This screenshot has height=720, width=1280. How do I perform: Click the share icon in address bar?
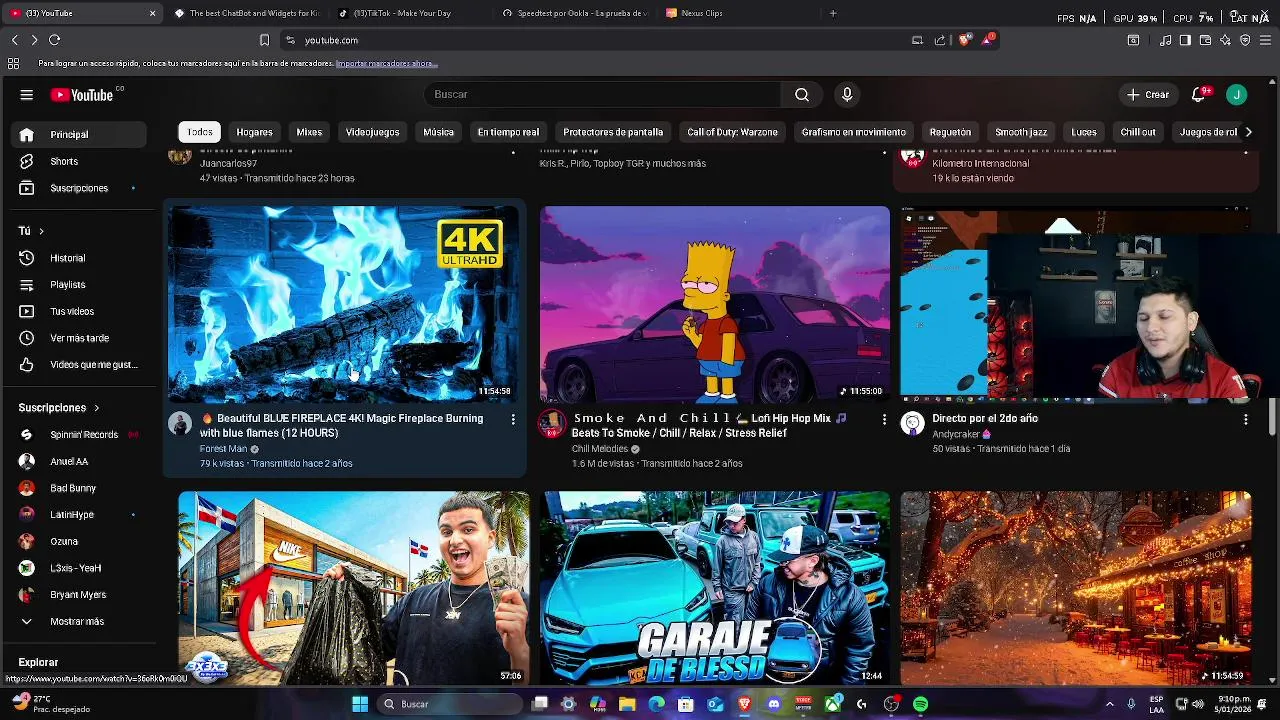(x=940, y=40)
